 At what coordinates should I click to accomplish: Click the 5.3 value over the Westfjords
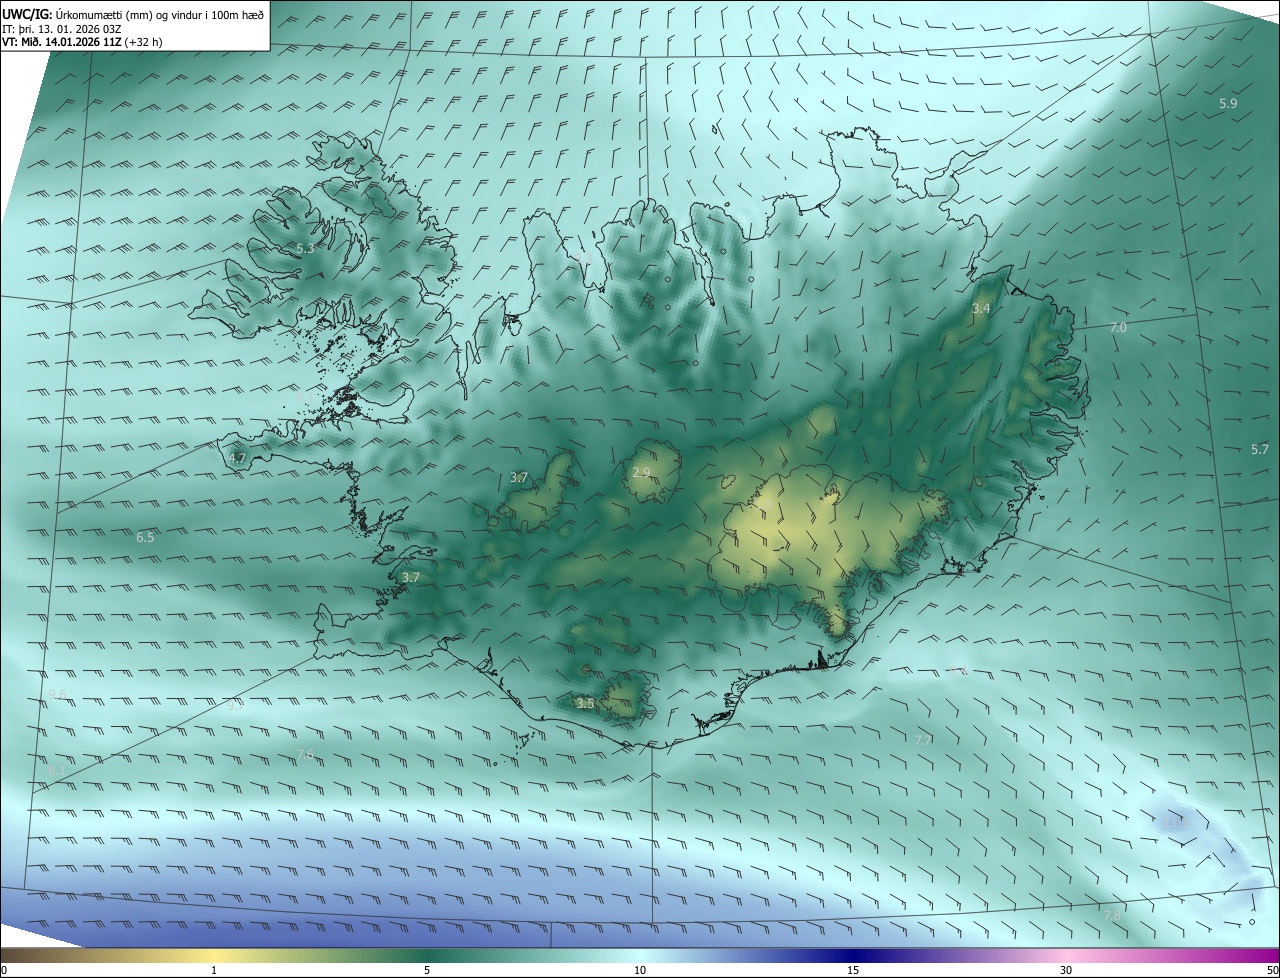click(305, 248)
